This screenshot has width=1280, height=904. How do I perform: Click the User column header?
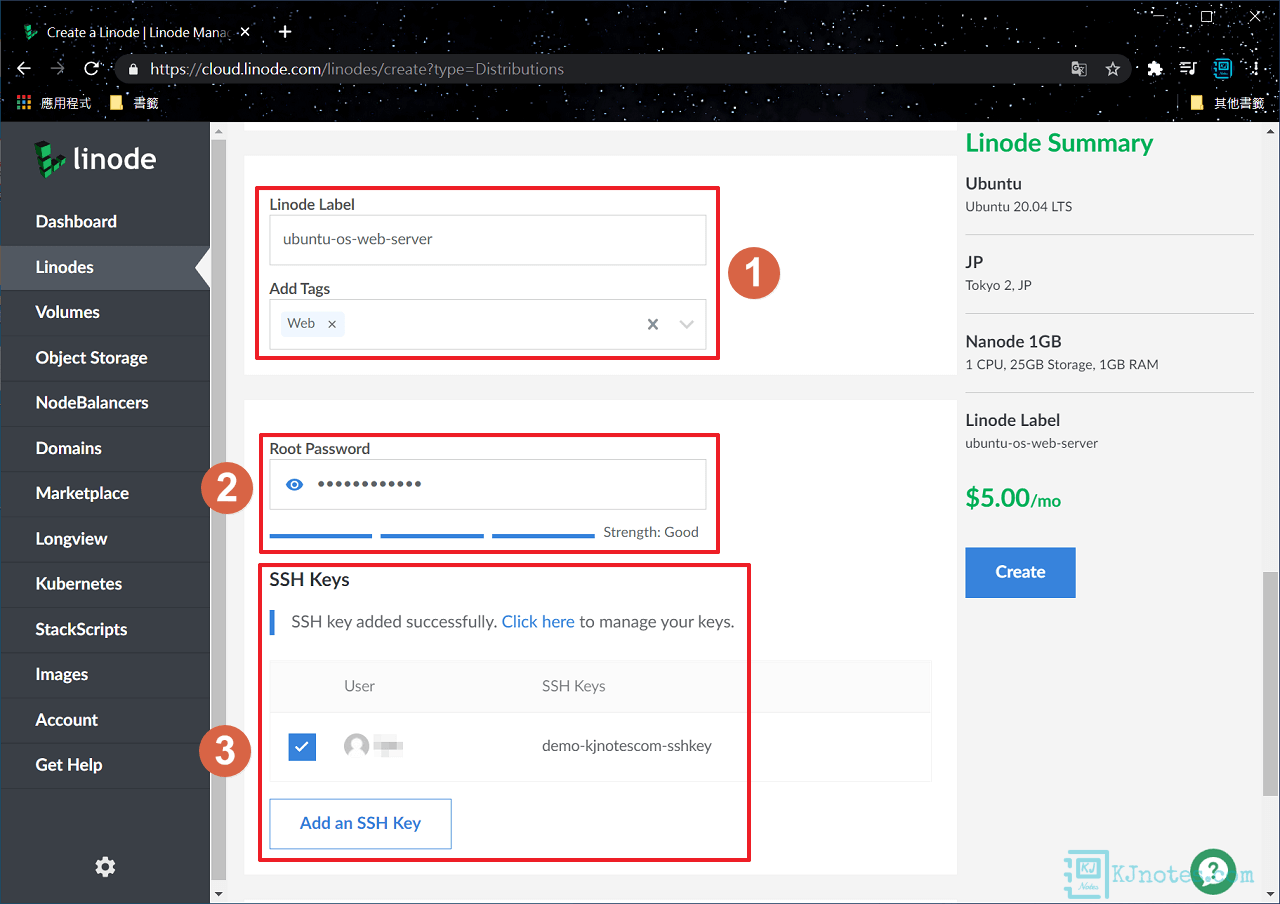tap(359, 686)
